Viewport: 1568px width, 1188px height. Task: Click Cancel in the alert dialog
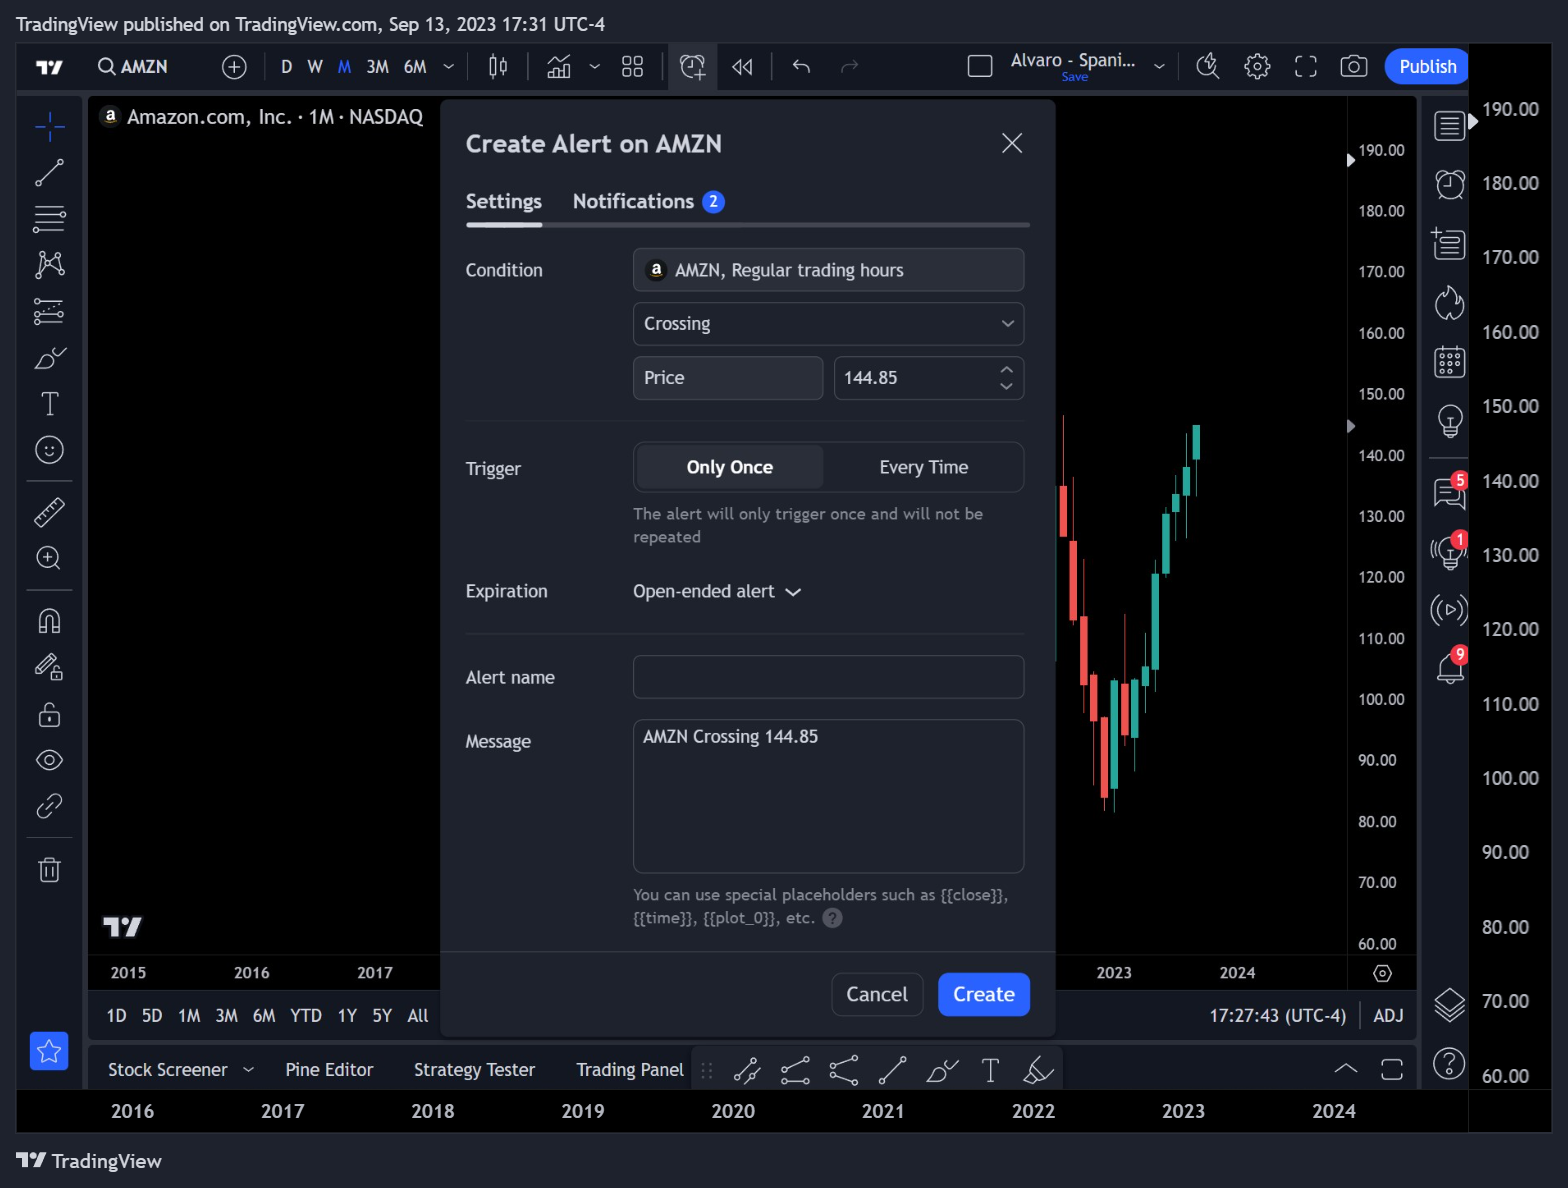[877, 995]
